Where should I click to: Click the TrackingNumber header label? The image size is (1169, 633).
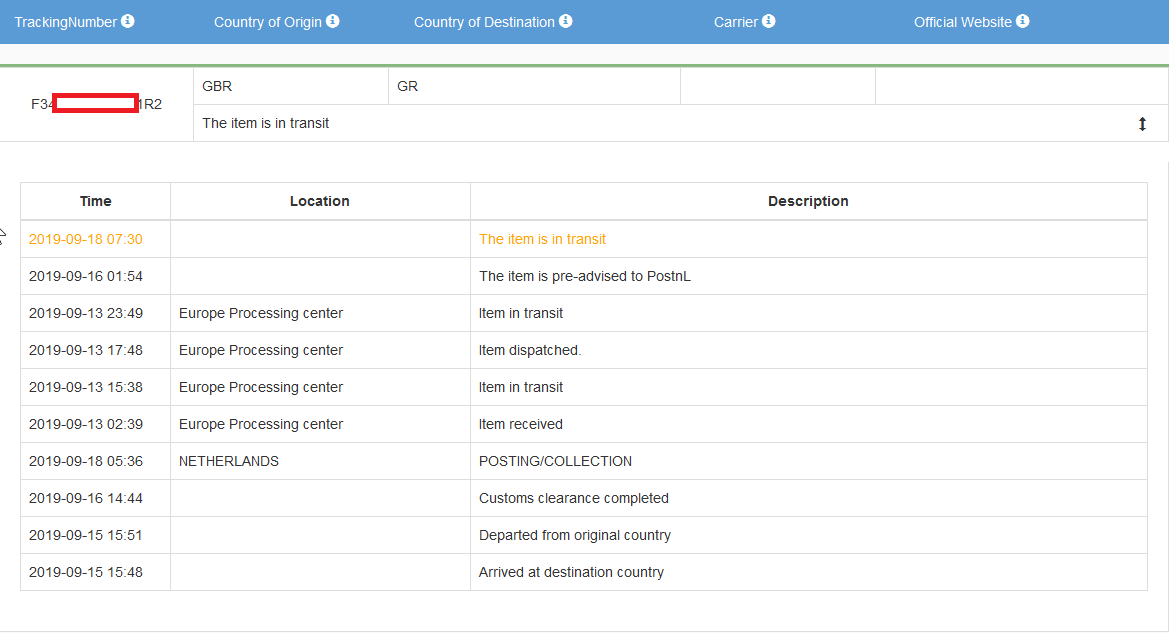66,22
